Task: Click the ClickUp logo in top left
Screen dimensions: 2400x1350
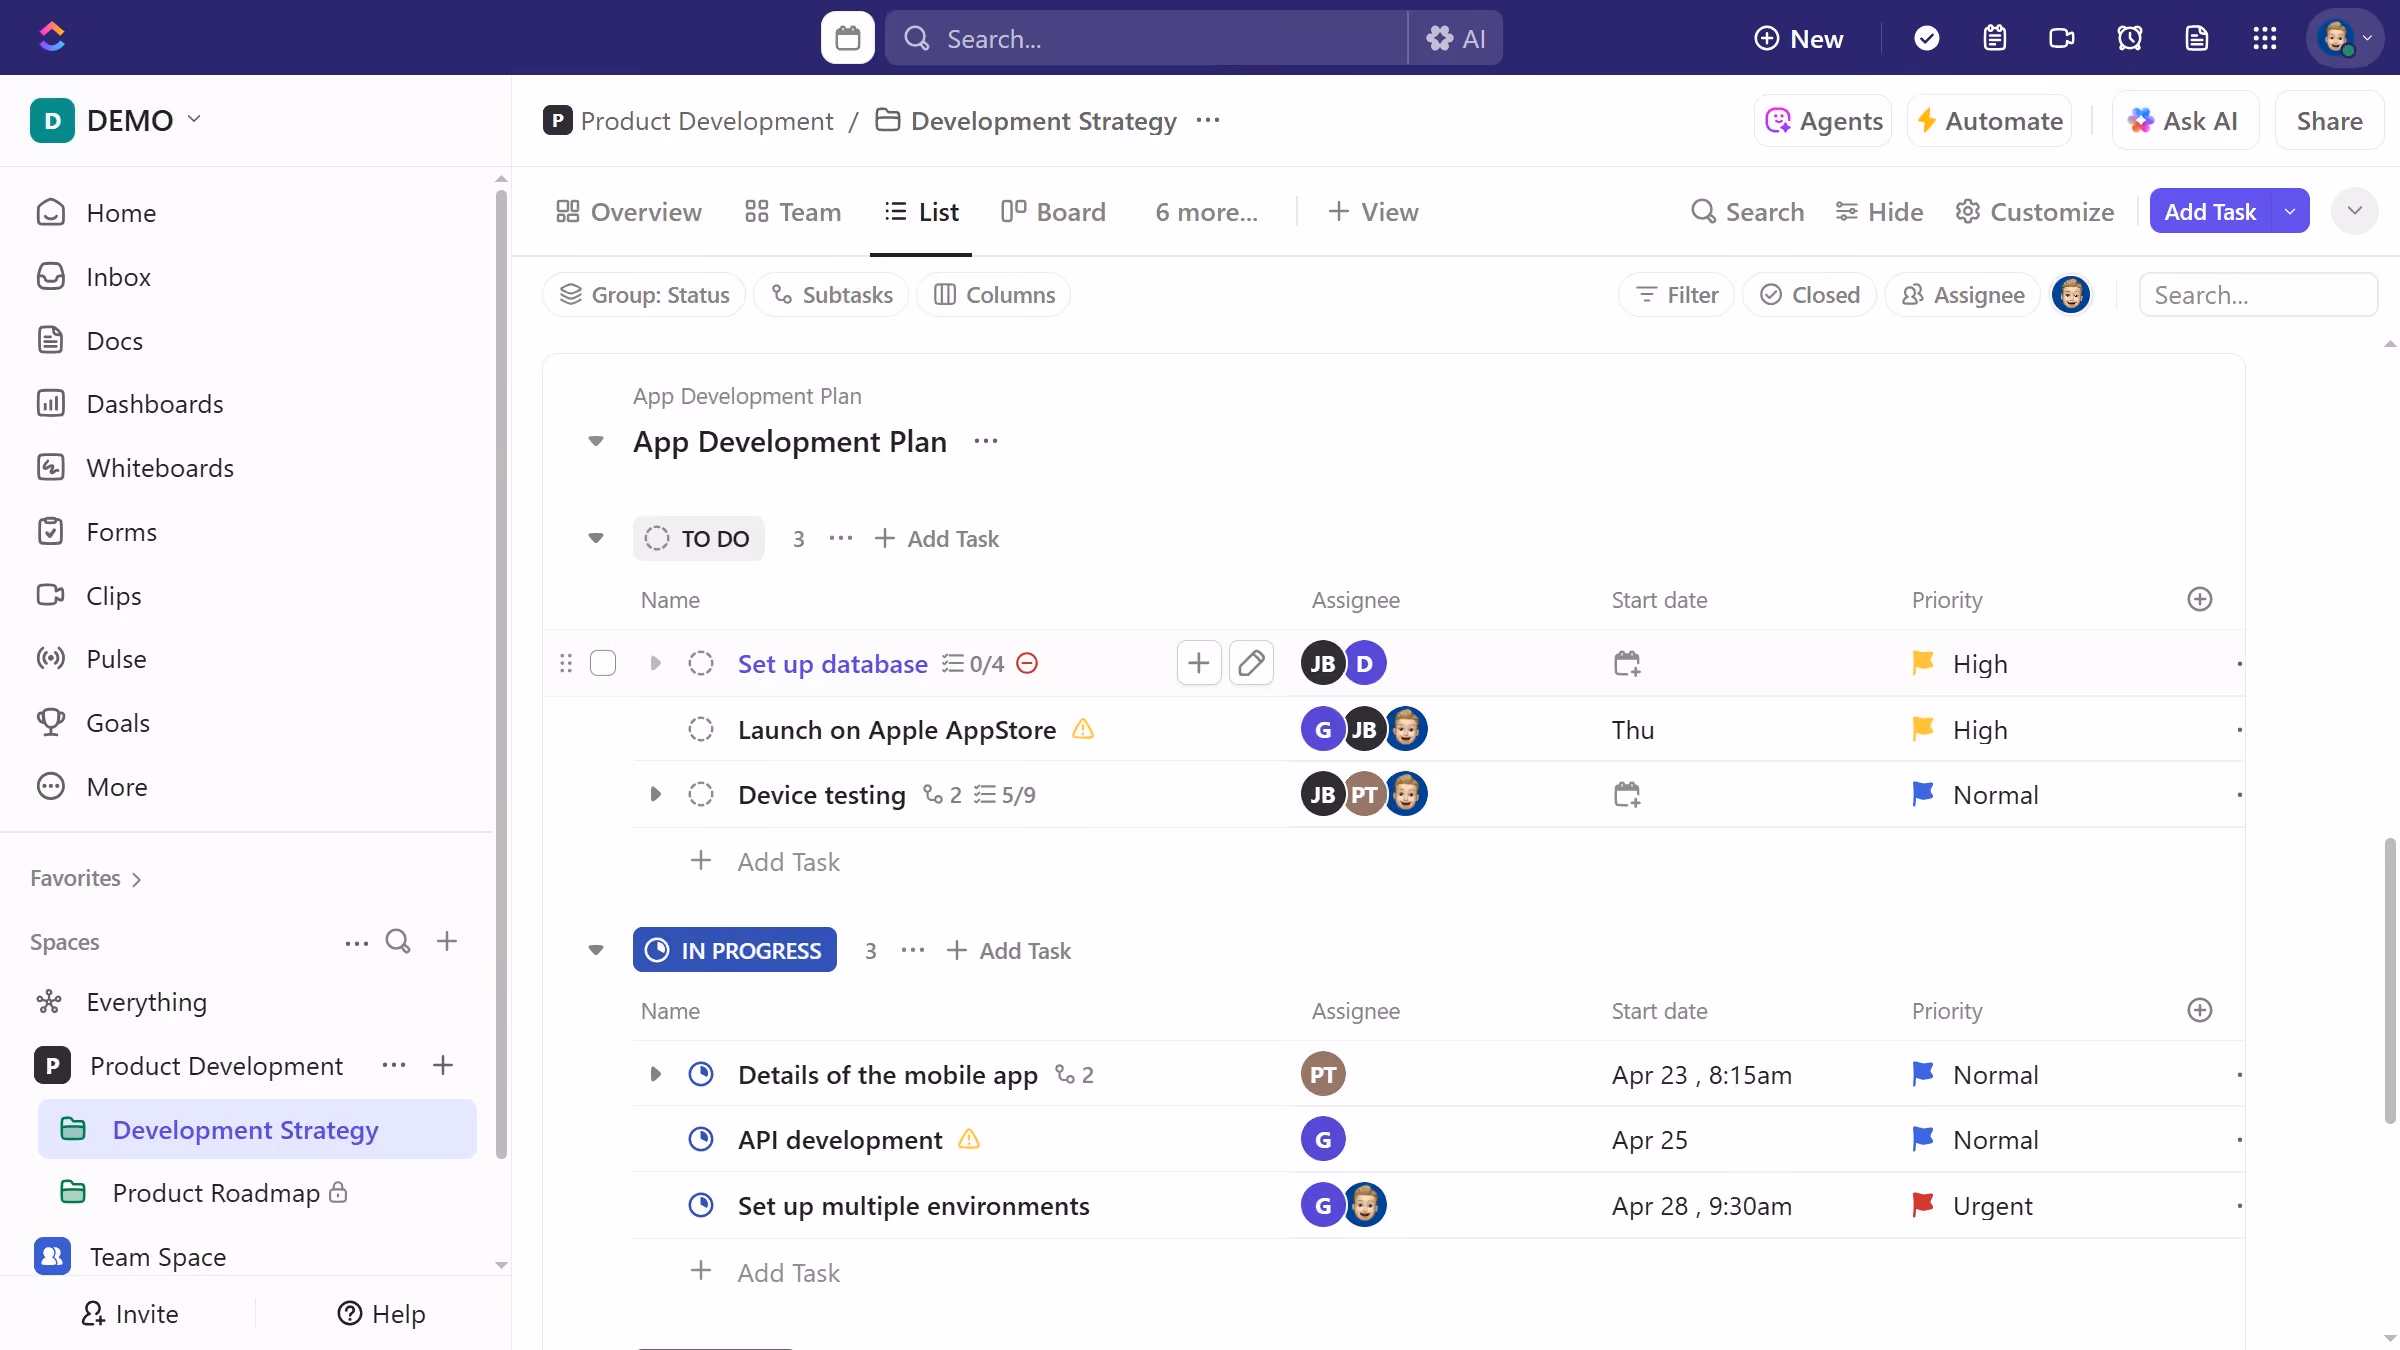Action: pyautogui.click(x=51, y=37)
